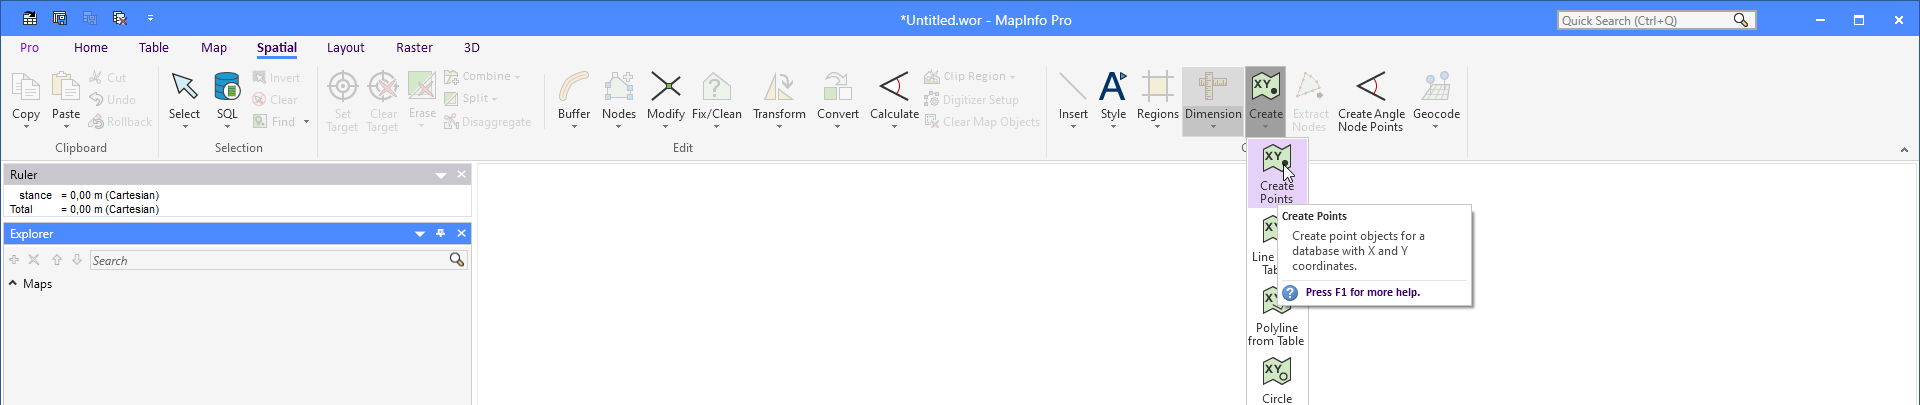
Task: Collapse the Create dropdown button
Action: point(1266,99)
